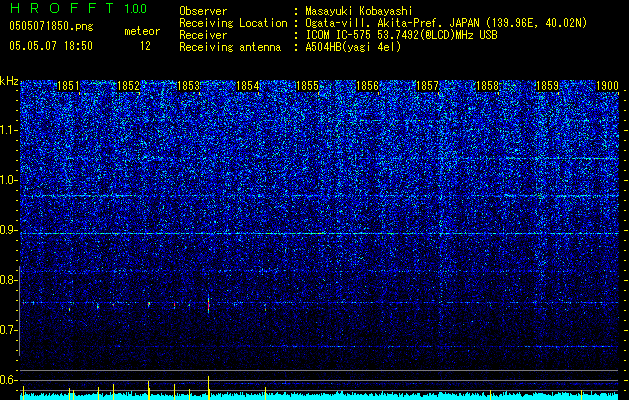Screen dimensions: 629x400
Task: Click the 'Receiver' field label
Action: (203, 35)
